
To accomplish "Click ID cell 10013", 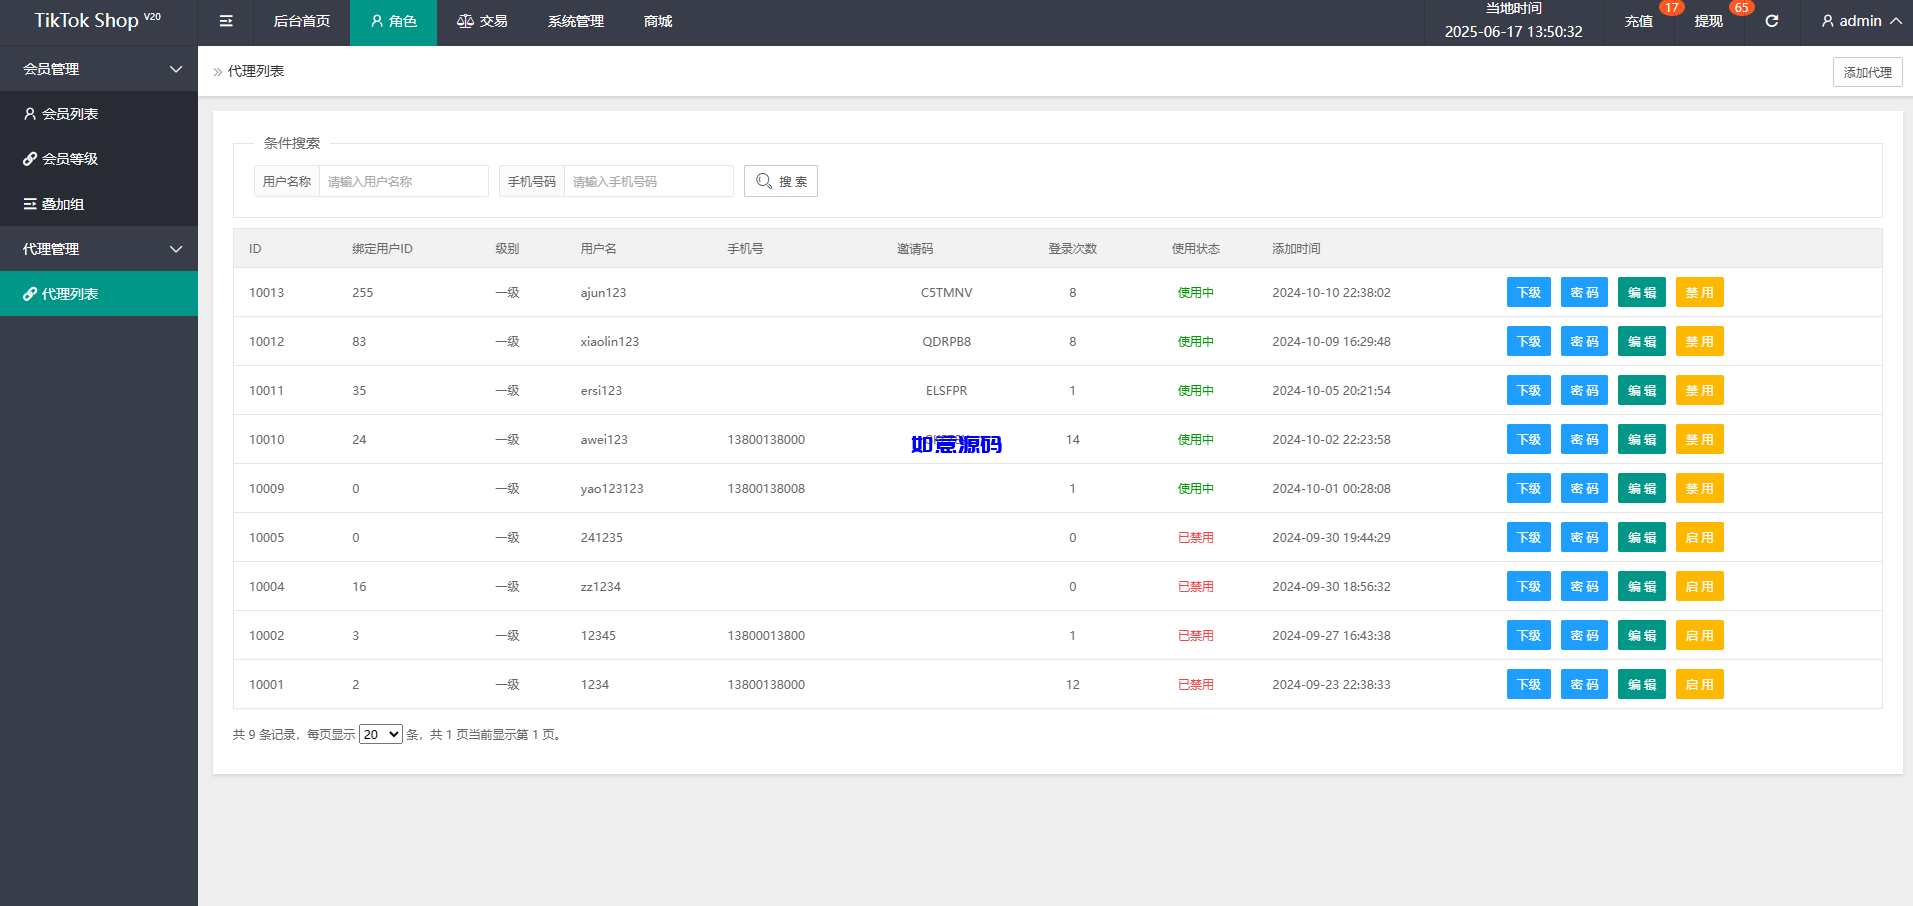I will coord(266,292).
